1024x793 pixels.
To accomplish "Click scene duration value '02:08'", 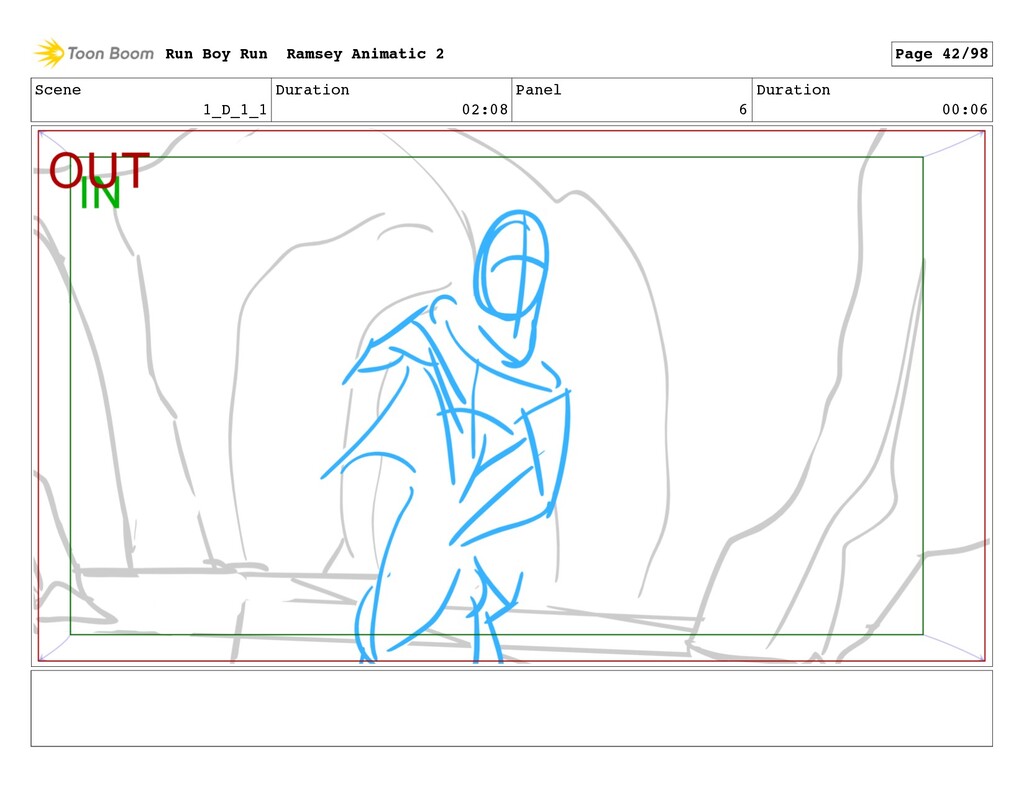I will 485,109.
